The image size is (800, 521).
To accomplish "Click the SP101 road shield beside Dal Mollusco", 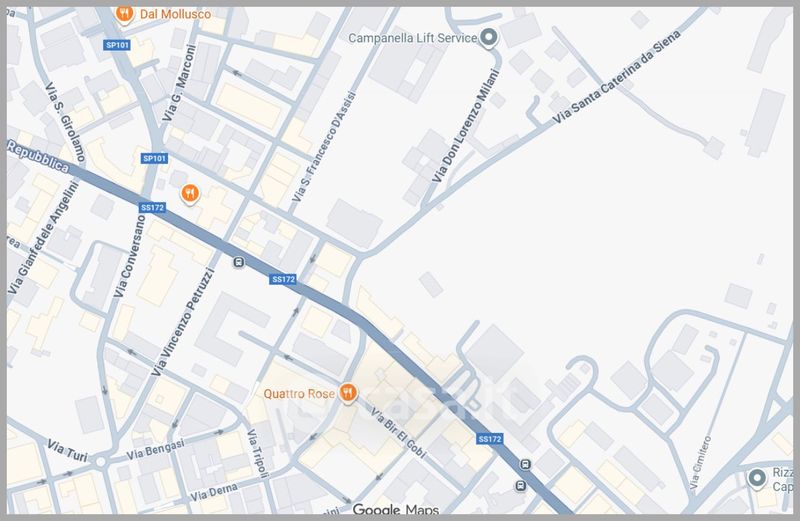I will pyautogui.click(x=118, y=45).
